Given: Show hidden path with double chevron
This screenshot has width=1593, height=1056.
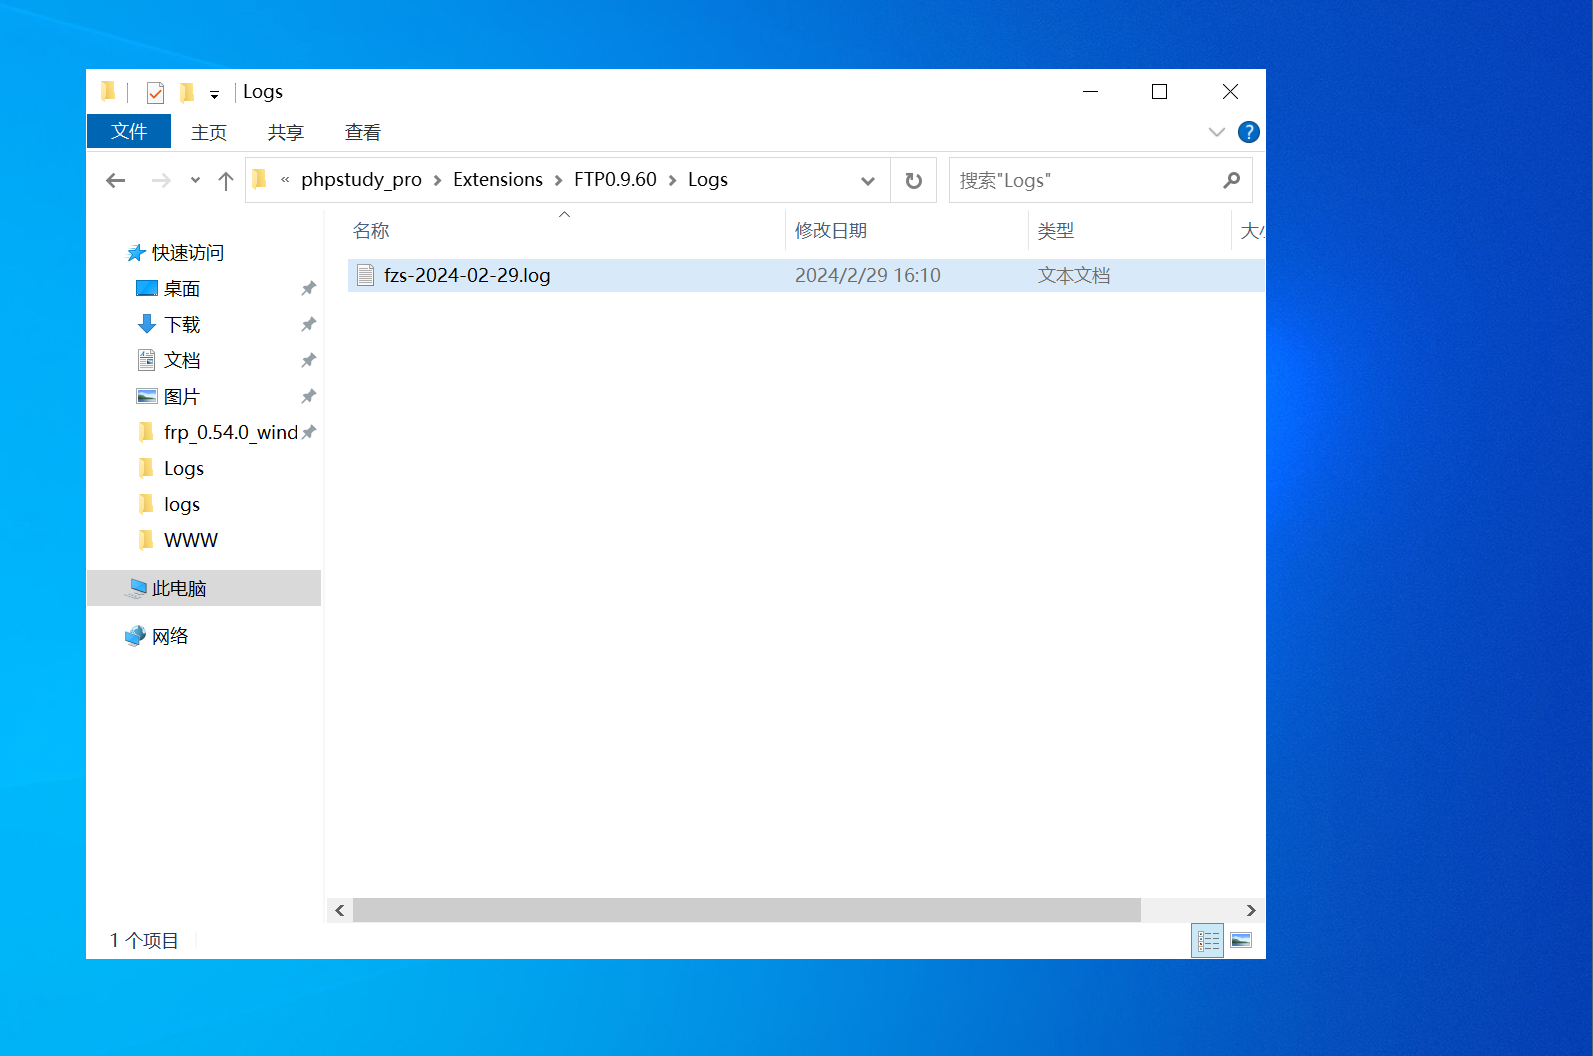Looking at the screenshot, I should (285, 180).
